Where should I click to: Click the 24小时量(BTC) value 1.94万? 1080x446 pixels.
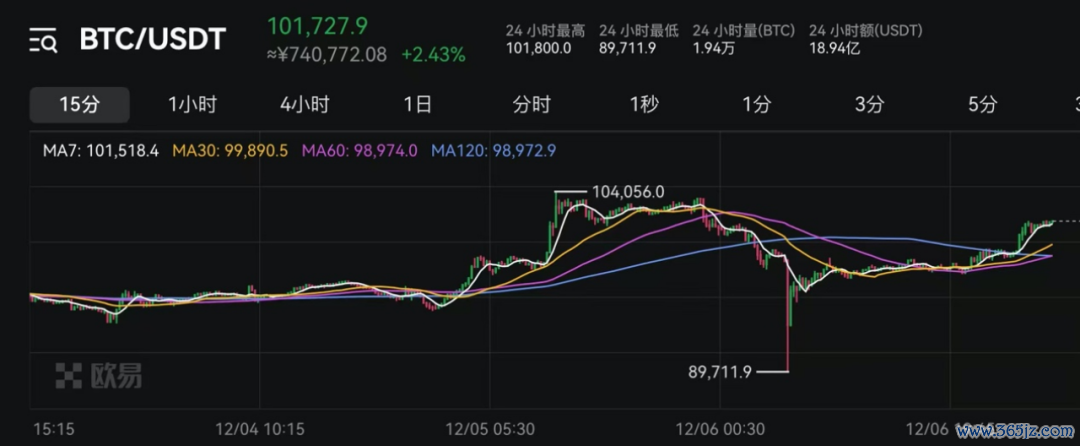714,48
